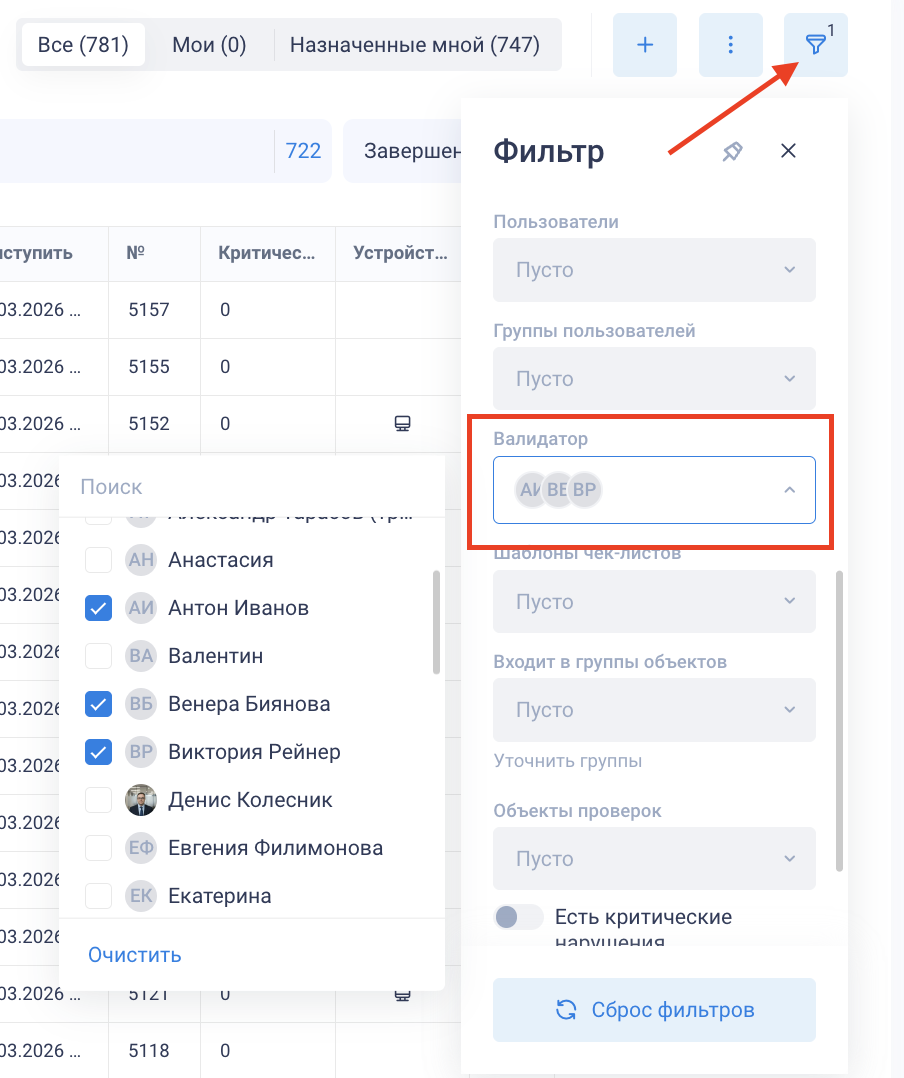This screenshot has height=1078, width=904.
Task: Click the plus add button
Action: (645, 45)
